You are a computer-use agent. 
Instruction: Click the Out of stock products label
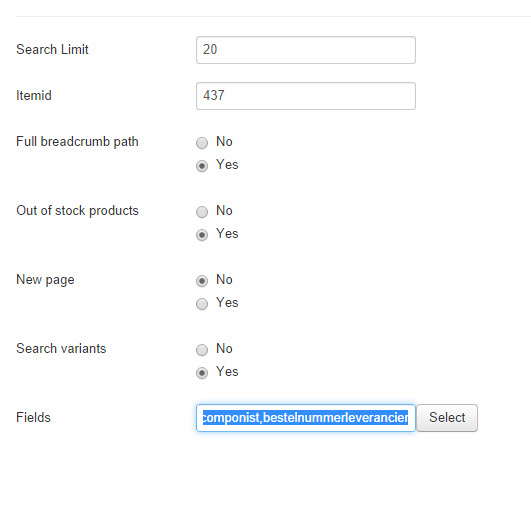(77, 211)
